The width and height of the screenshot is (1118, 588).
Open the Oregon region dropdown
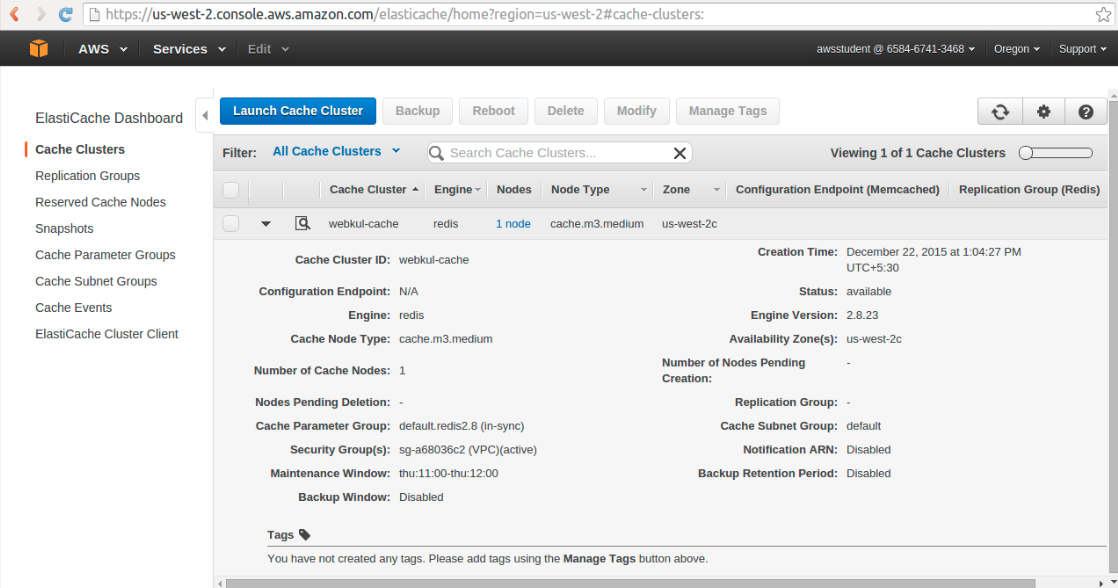(x=1017, y=48)
